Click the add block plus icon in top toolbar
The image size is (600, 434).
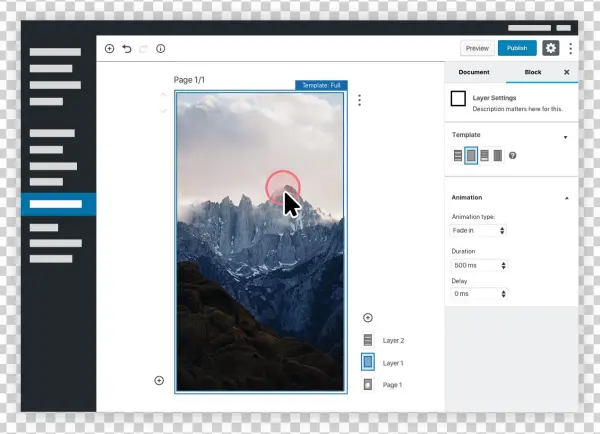[109, 48]
